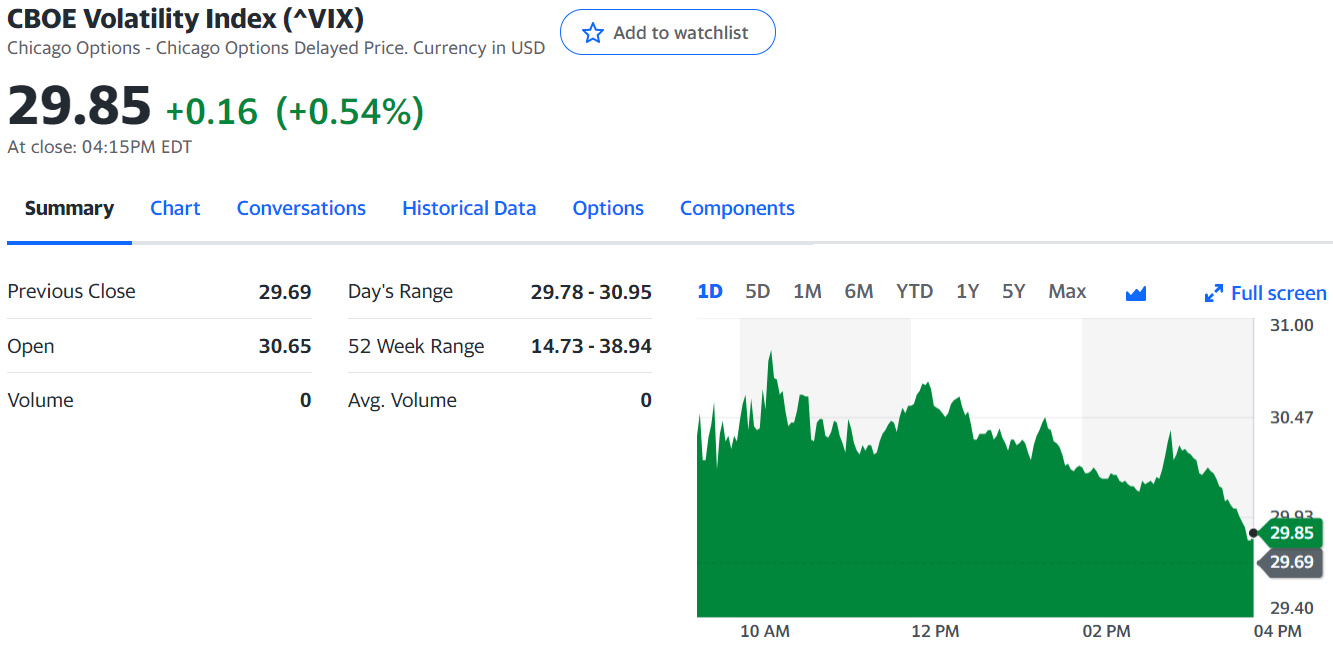Click the Full screen link text
1333x645 pixels.
tap(1279, 293)
